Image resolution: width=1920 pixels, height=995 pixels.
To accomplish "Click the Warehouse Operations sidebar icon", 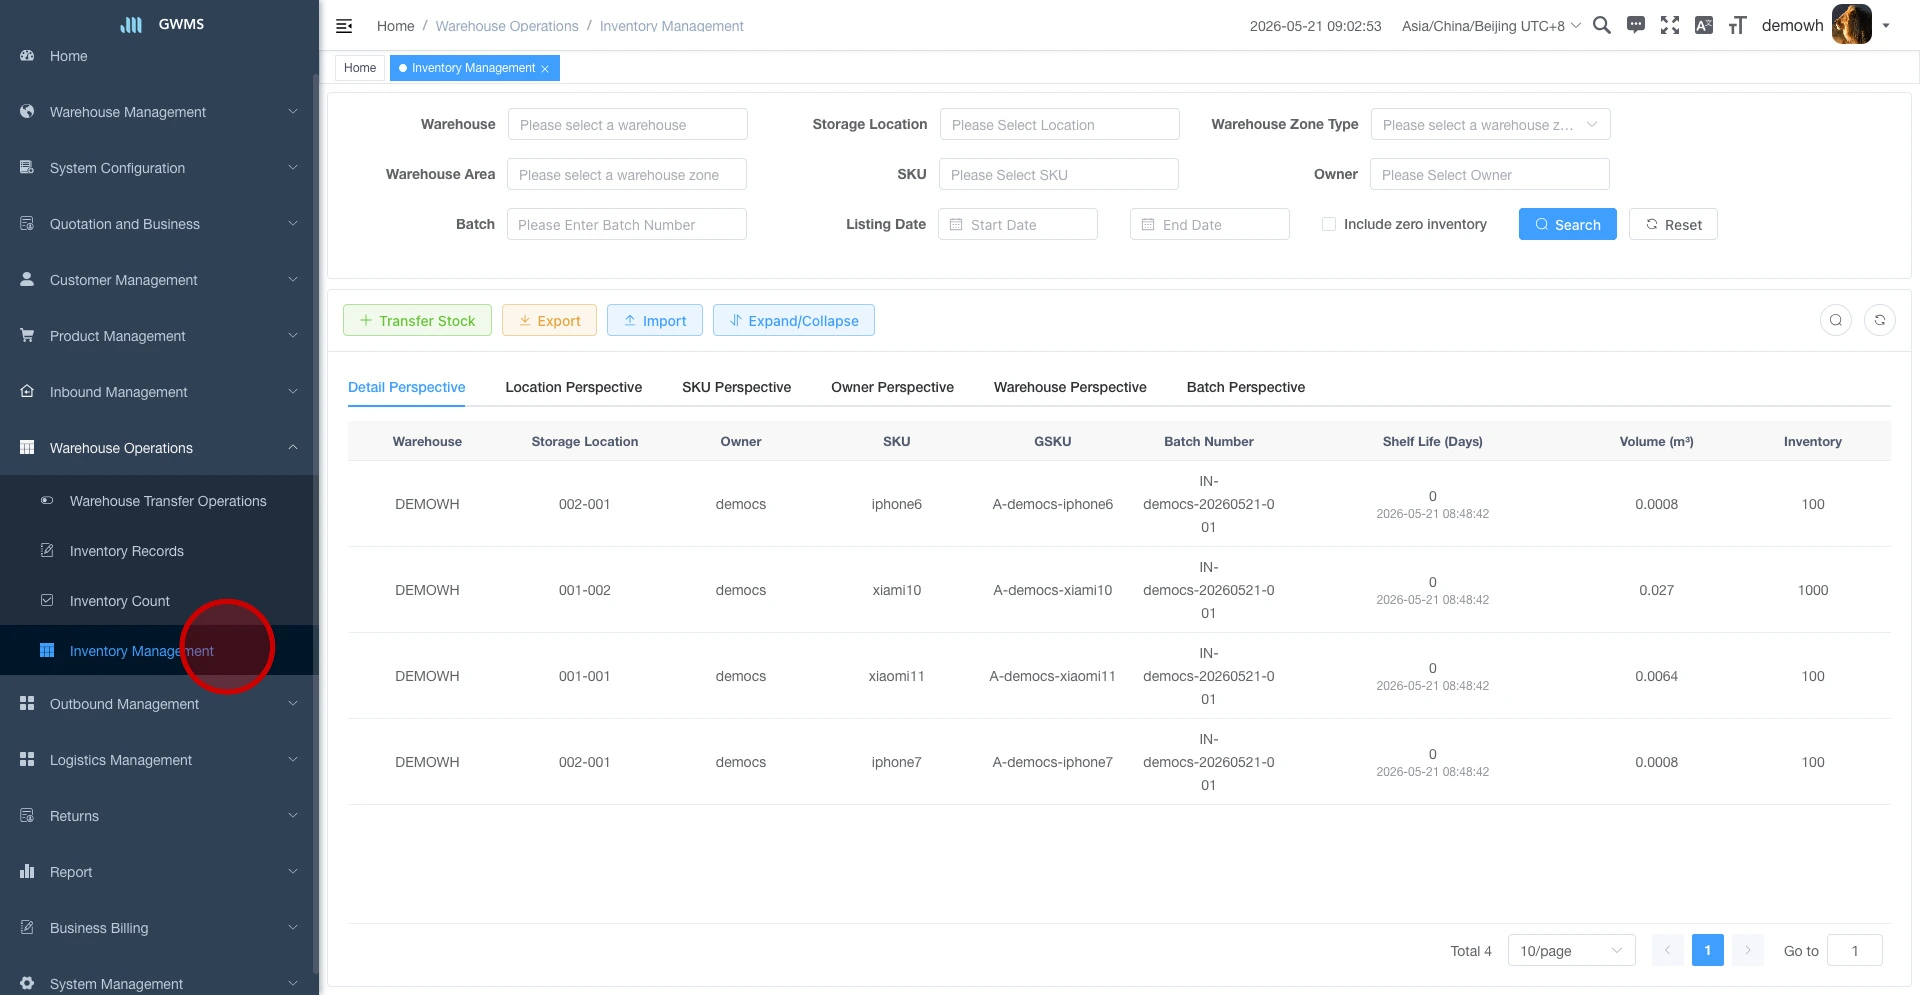I will (x=27, y=448).
